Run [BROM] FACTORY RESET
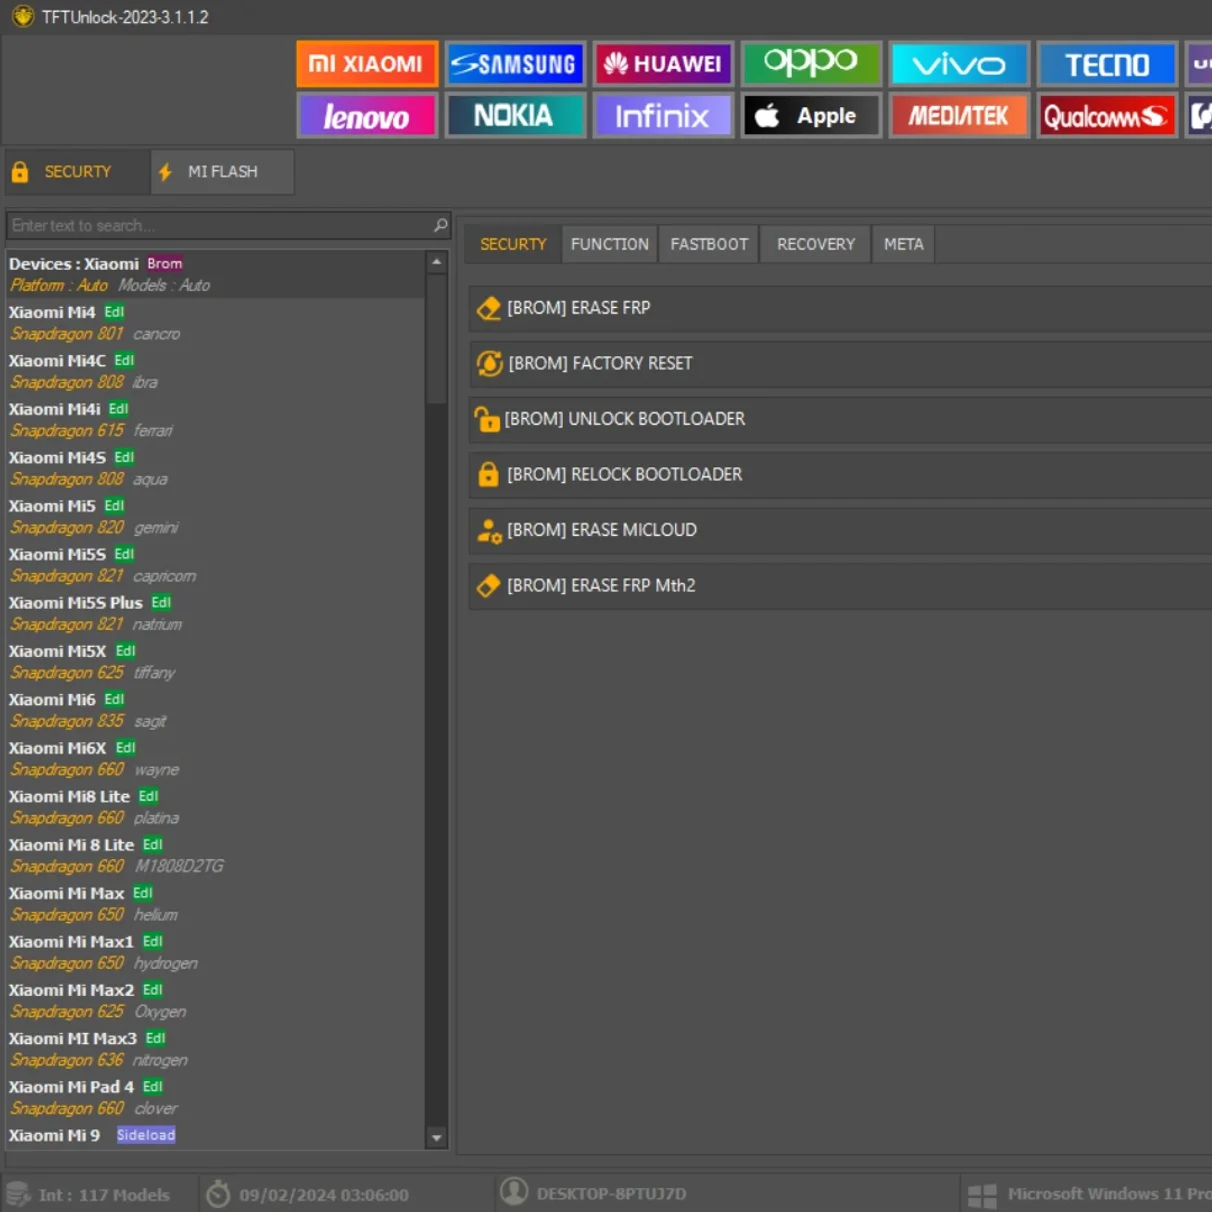 coord(840,363)
